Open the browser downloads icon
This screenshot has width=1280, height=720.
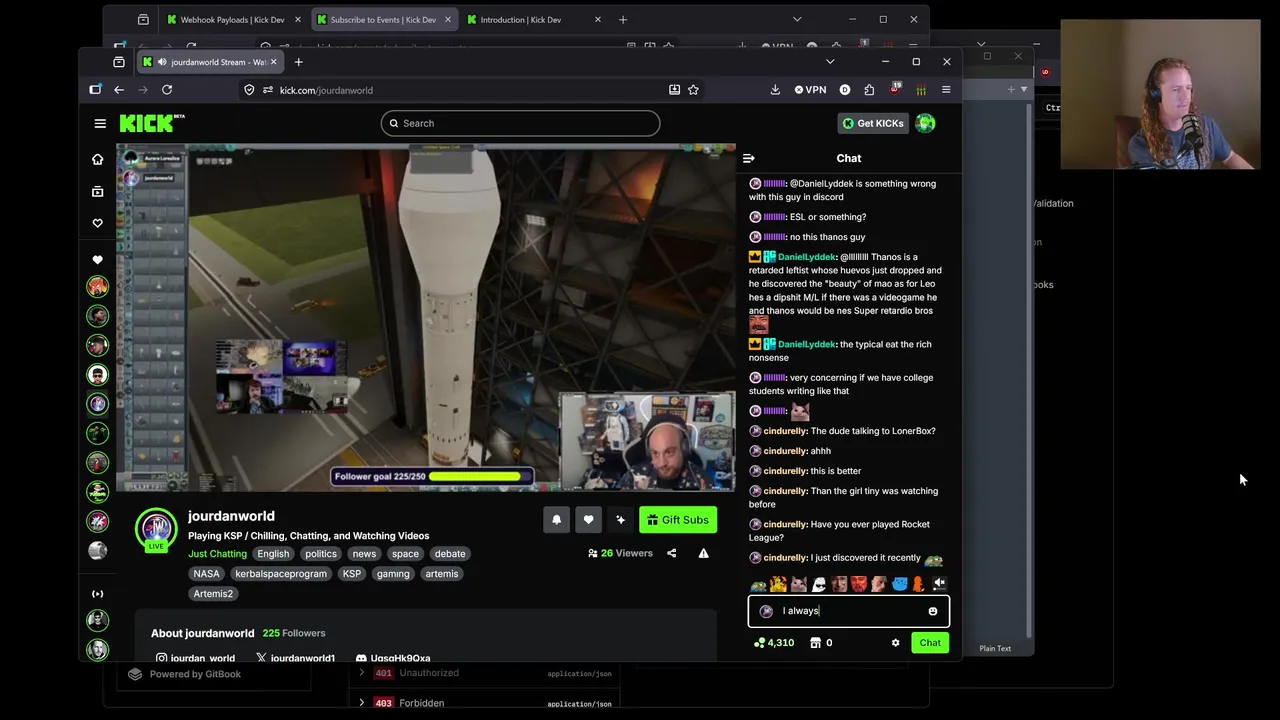tap(775, 90)
